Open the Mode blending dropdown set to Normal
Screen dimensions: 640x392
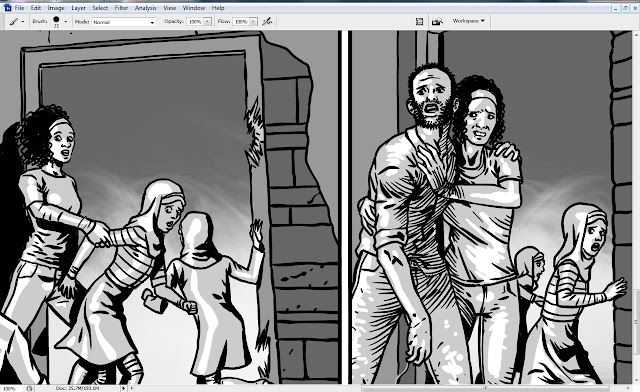(x=124, y=22)
